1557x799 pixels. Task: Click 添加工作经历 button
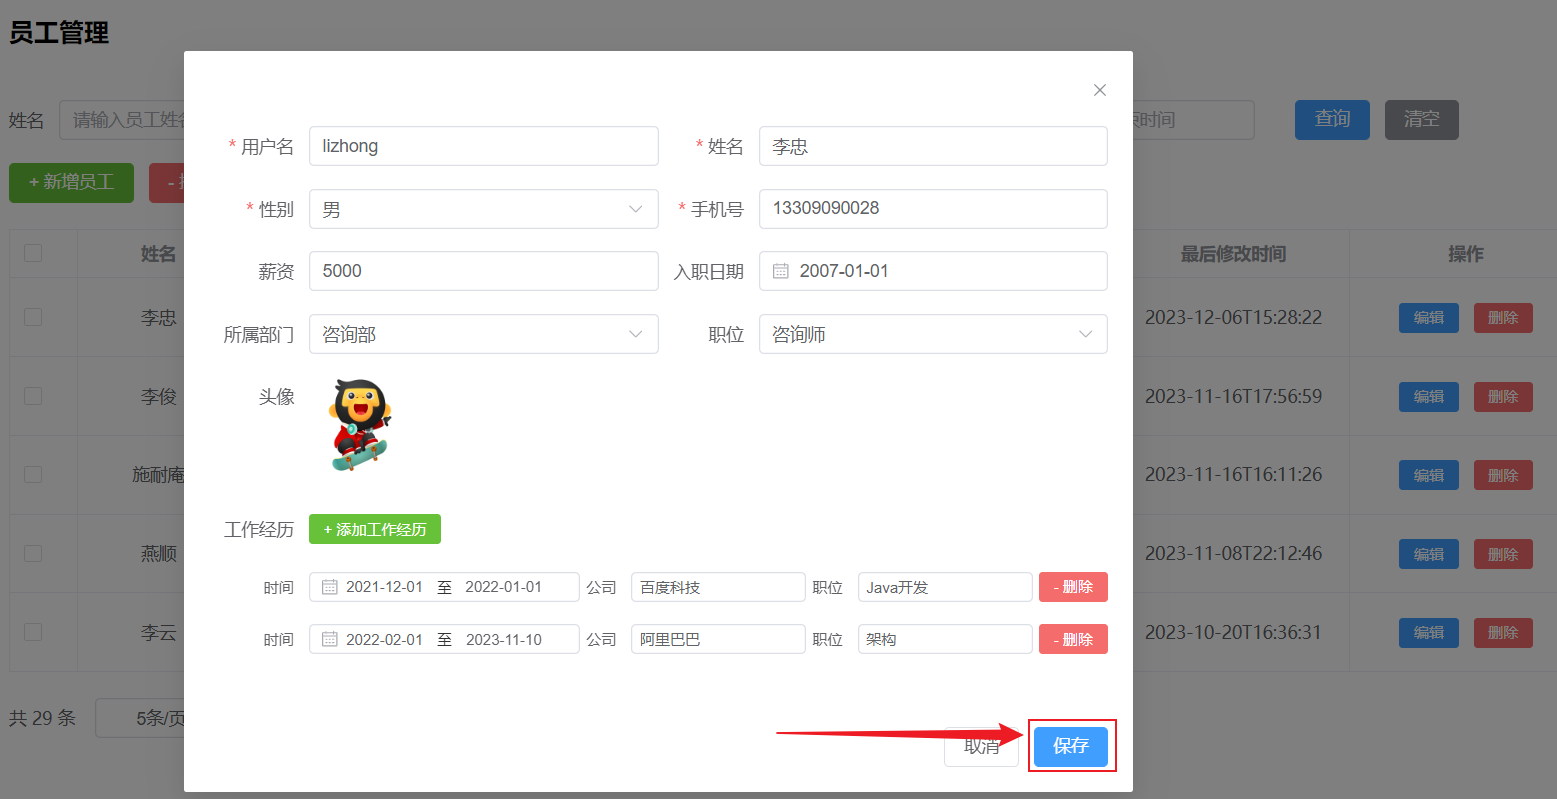pos(375,529)
